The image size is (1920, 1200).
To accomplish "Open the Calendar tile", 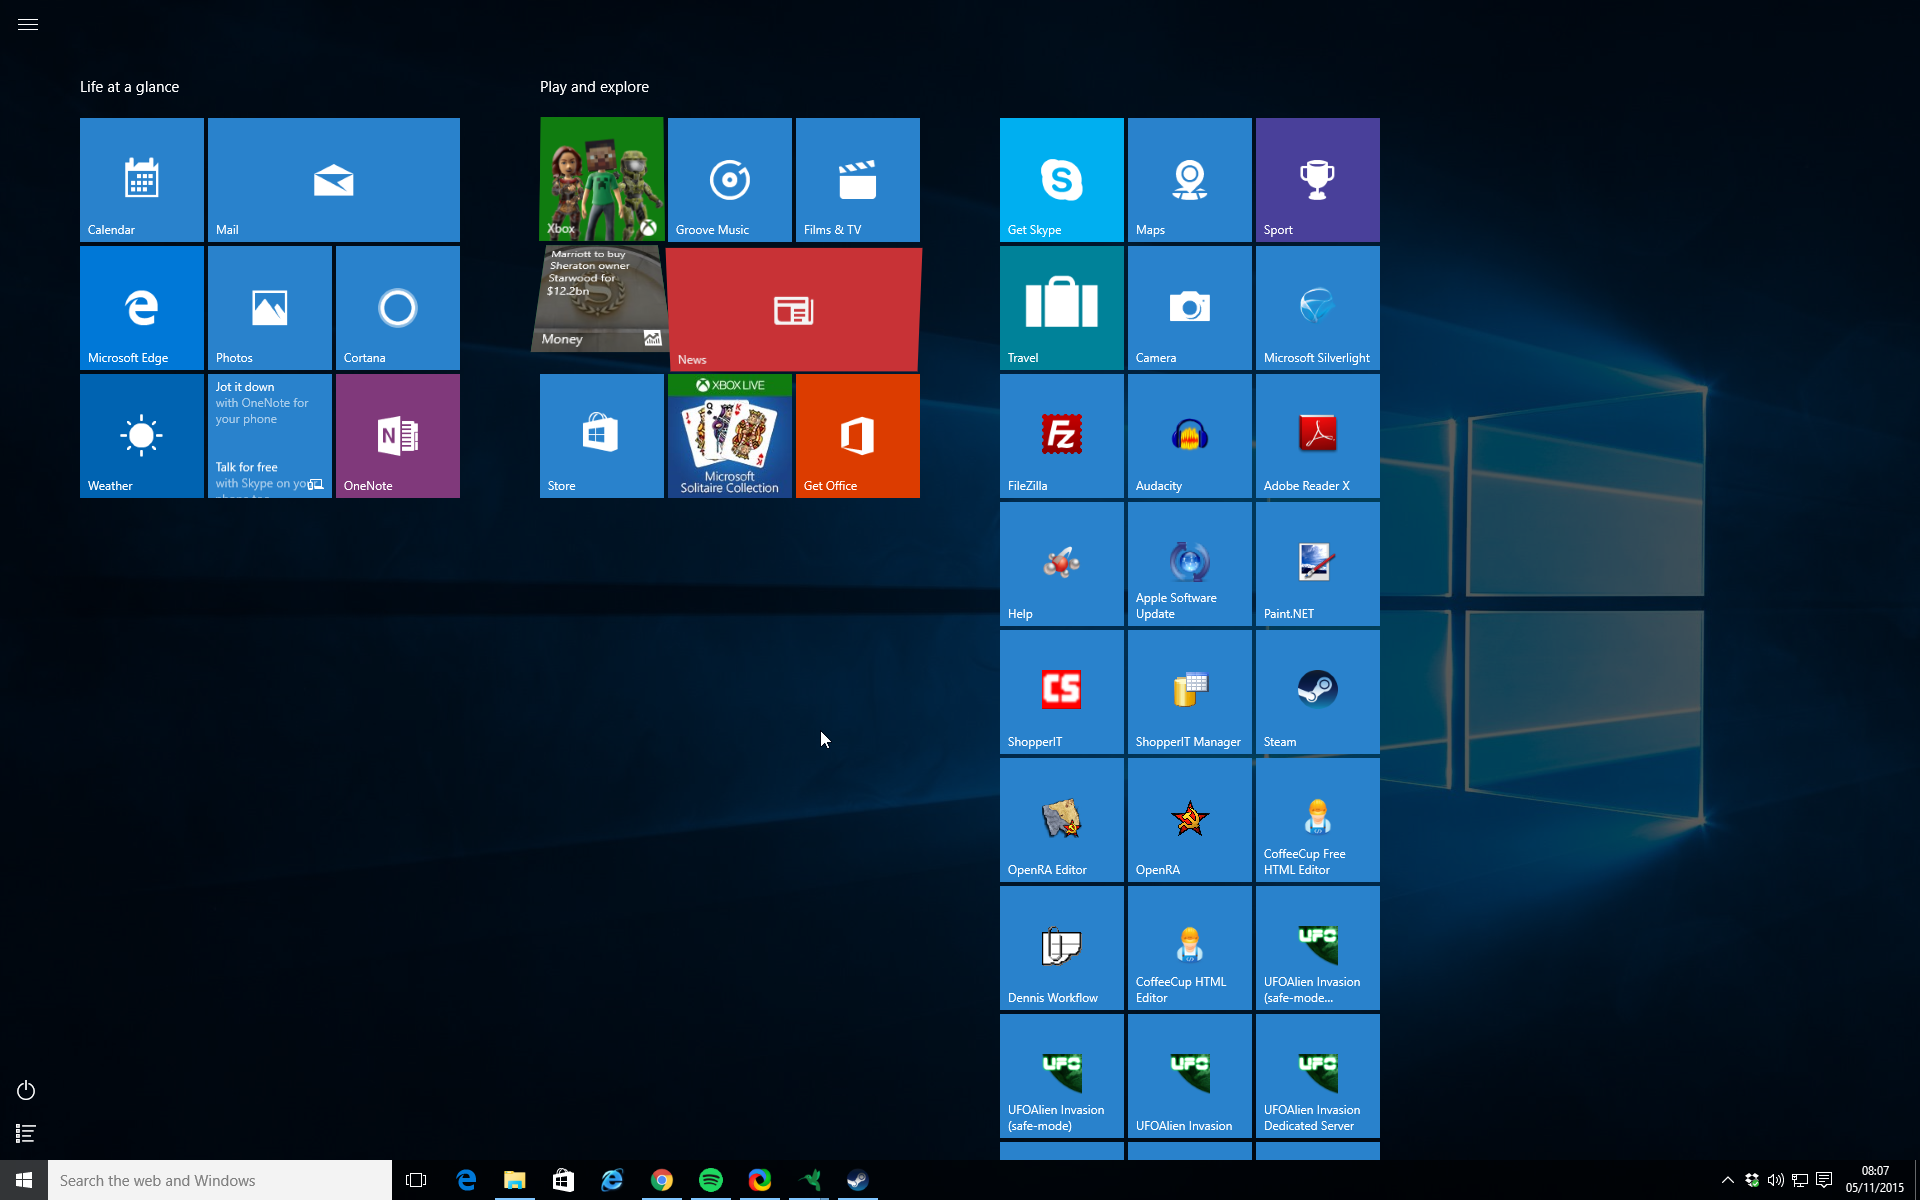I will (x=141, y=180).
